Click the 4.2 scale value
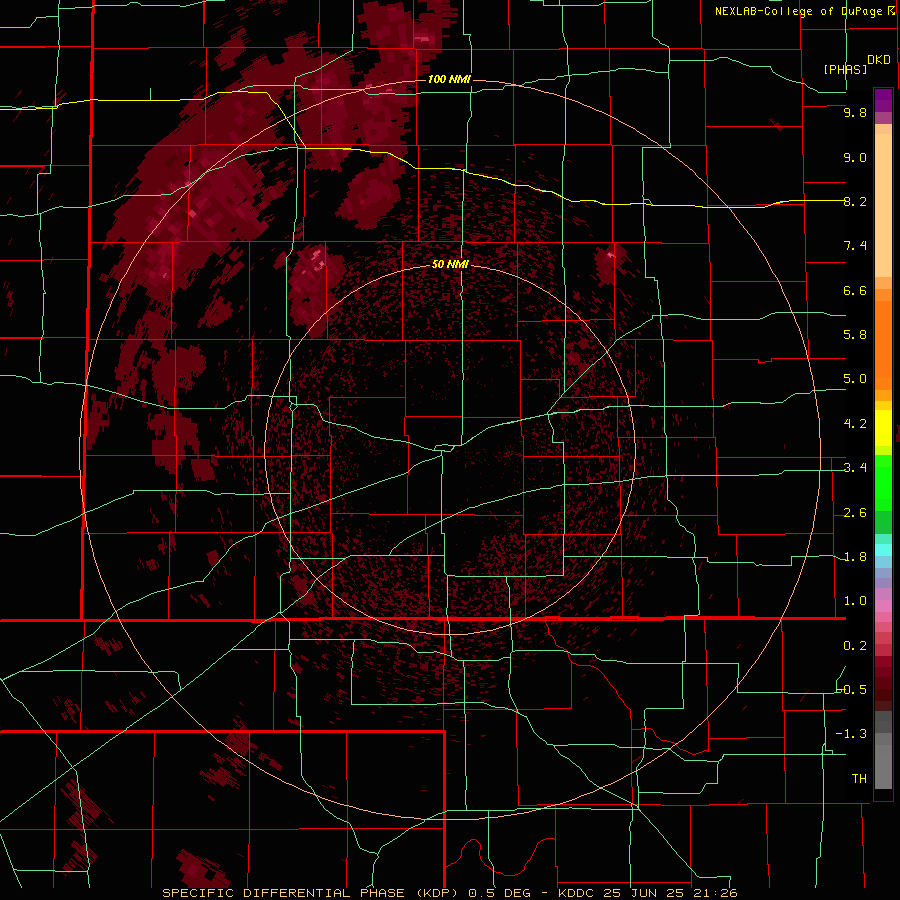Image resolution: width=900 pixels, height=900 pixels. tap(855, 424)
